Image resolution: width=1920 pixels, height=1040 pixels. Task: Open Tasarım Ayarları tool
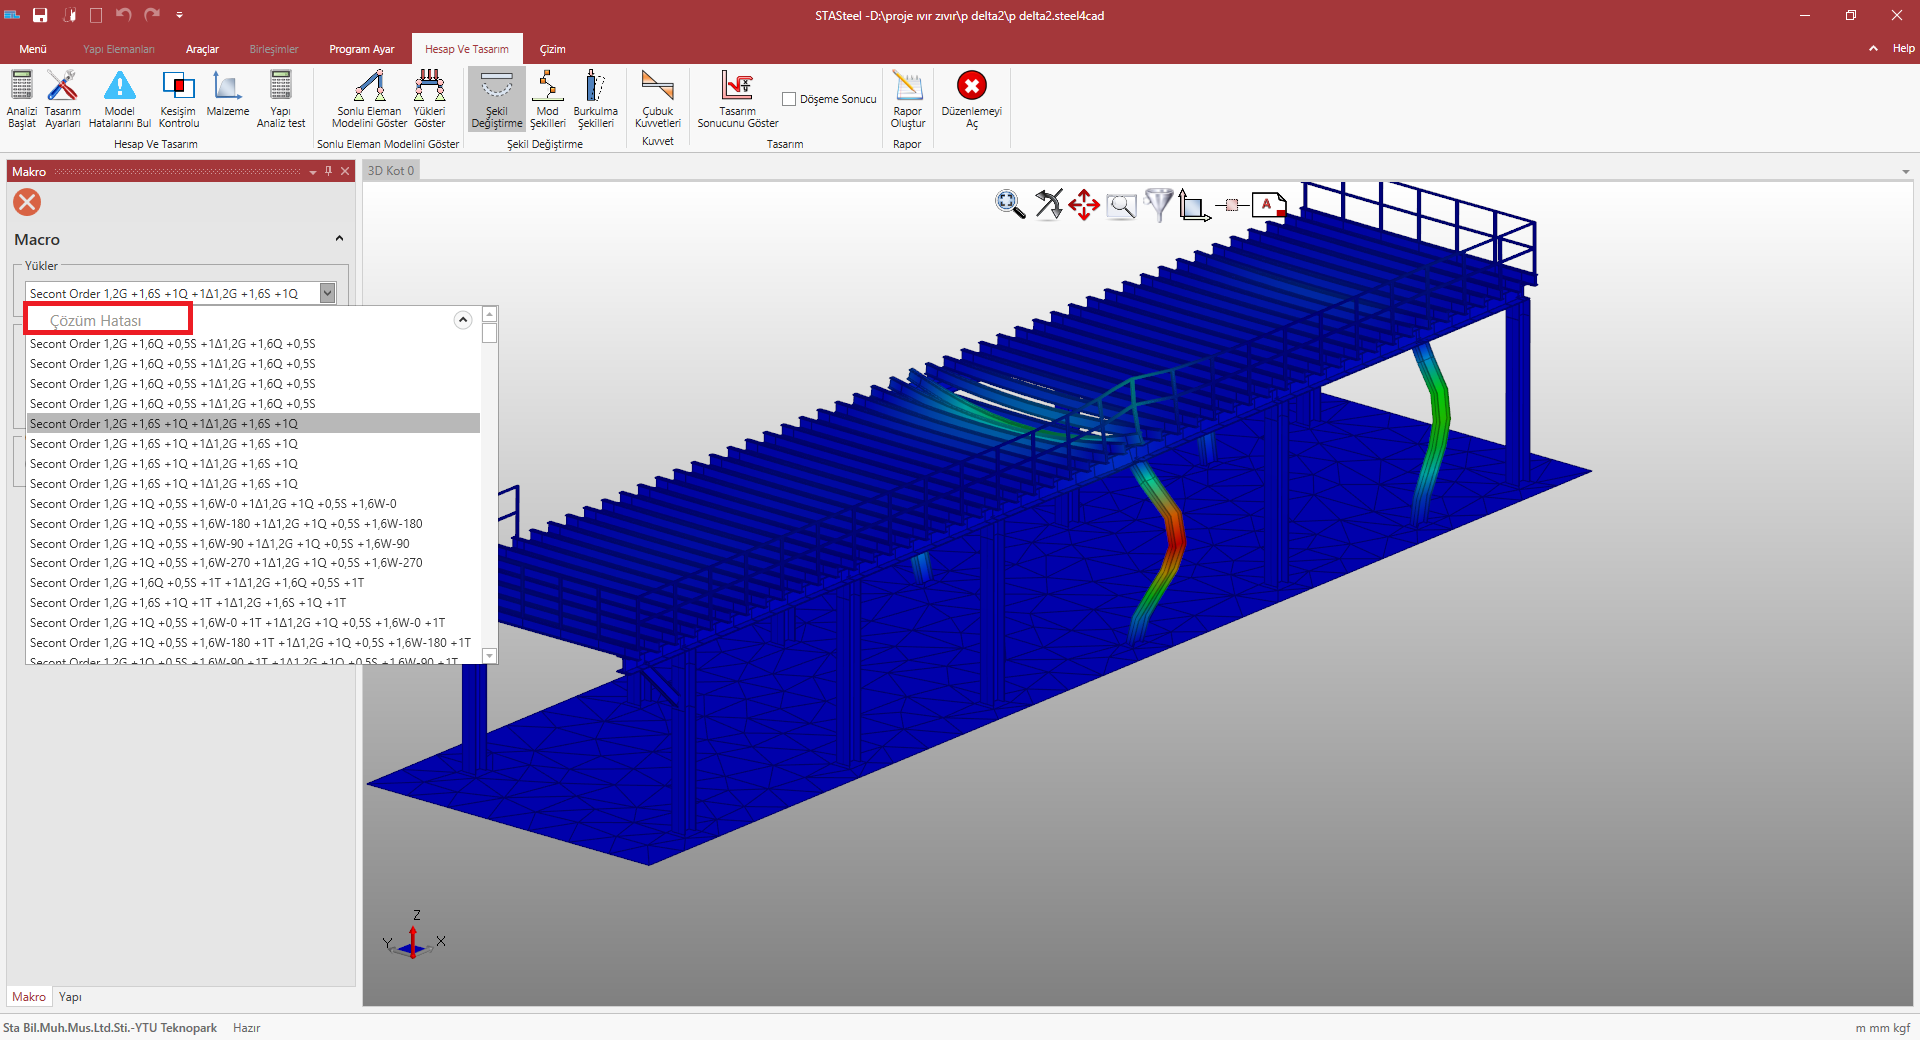click(62, 88)
